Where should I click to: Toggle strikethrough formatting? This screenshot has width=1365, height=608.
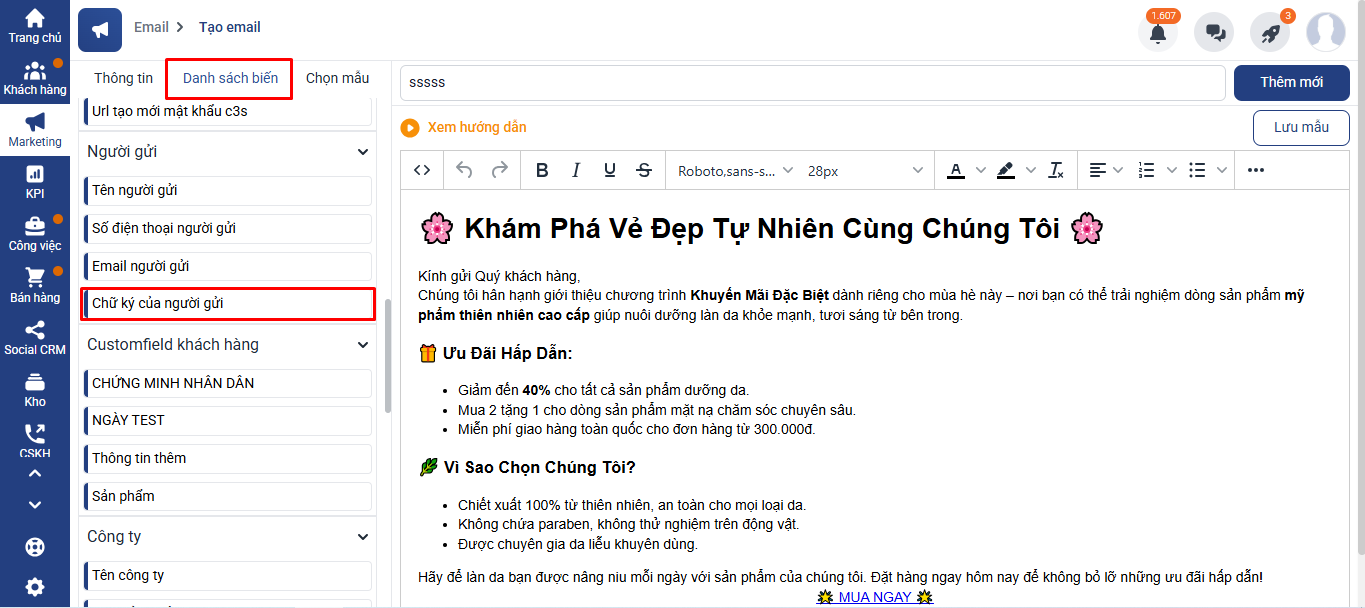tap(644, 171)
